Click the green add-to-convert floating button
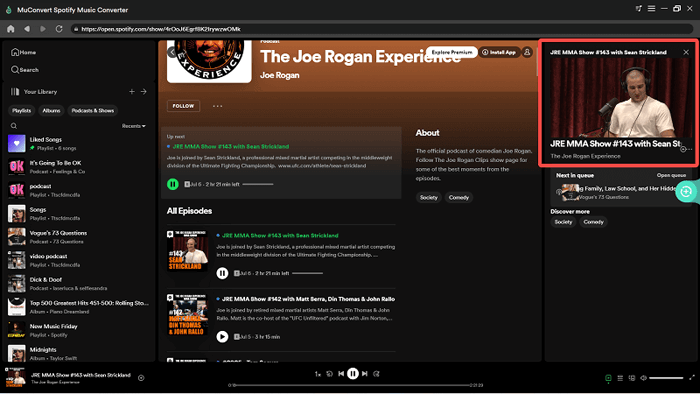 tap(686, 191)
